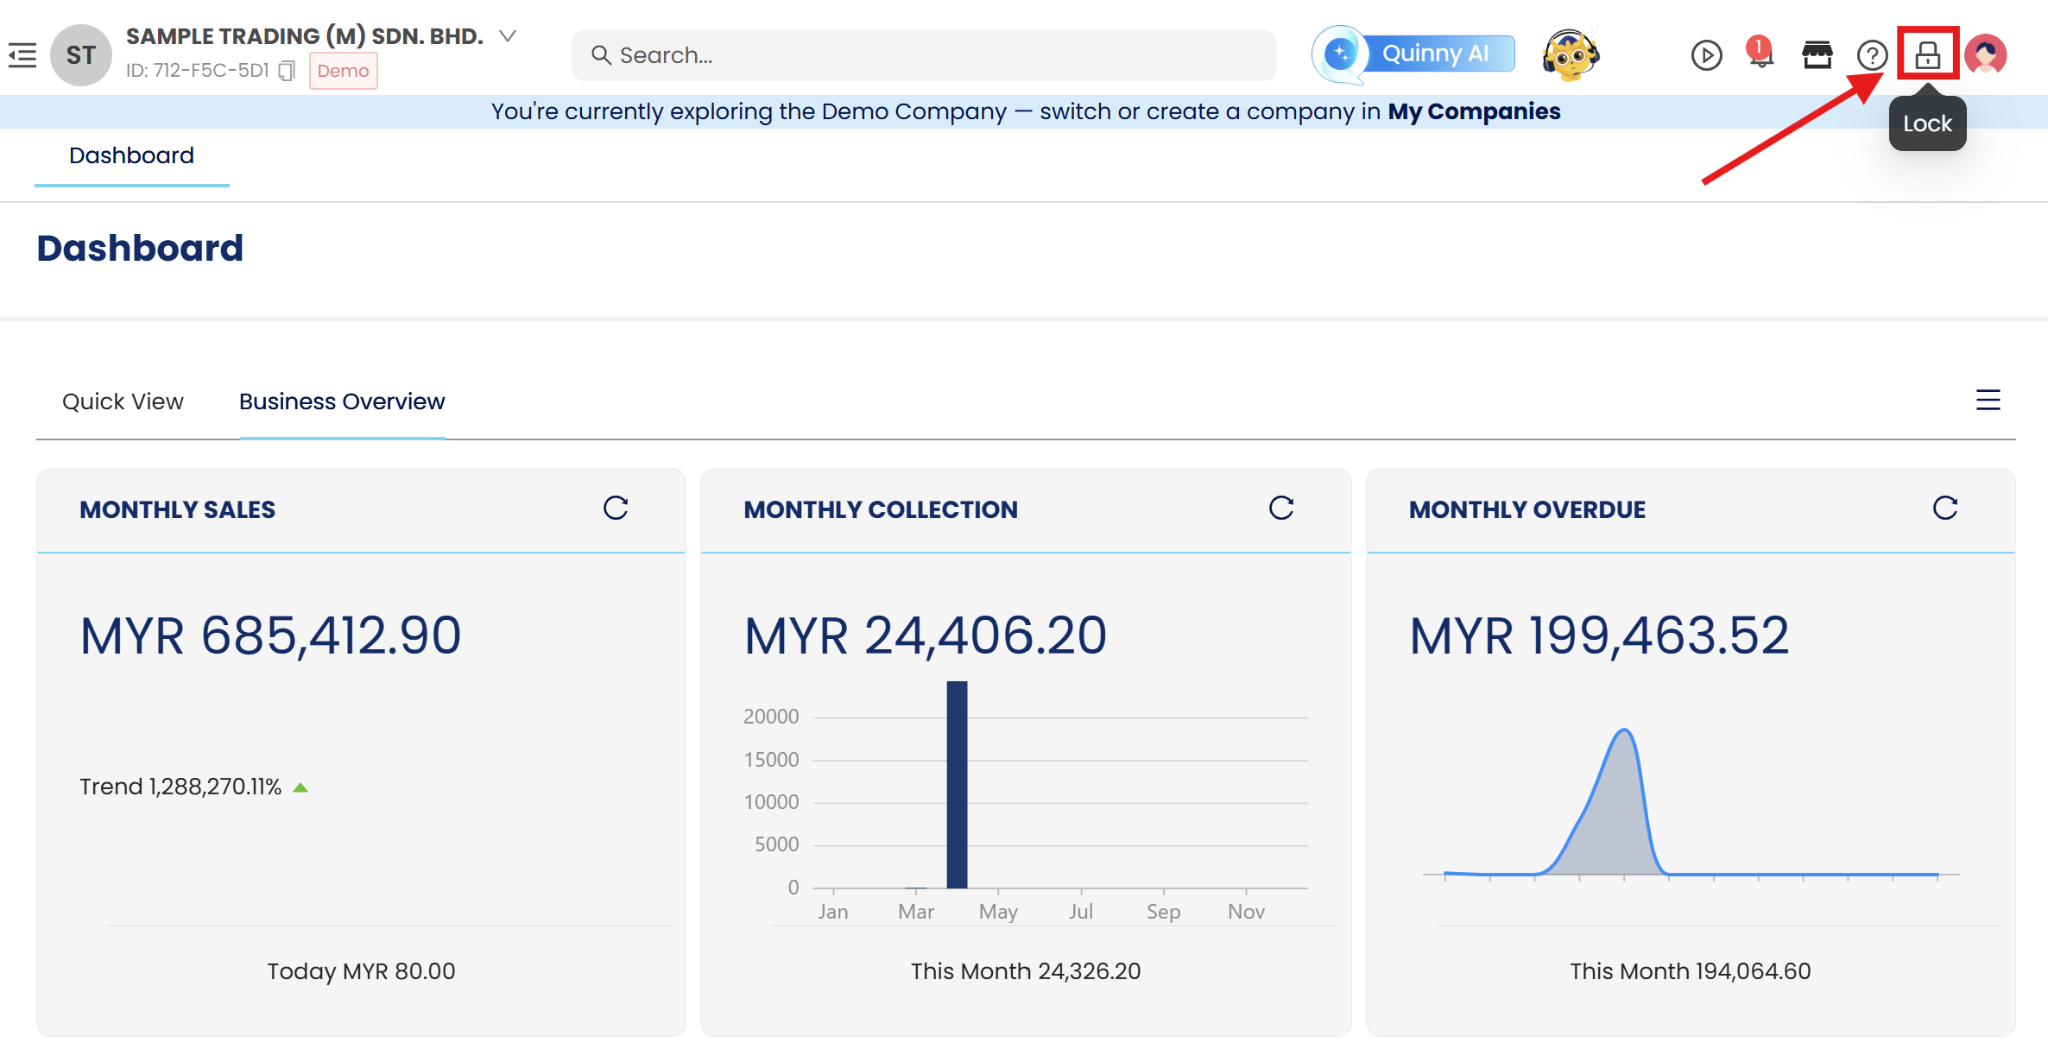Open the notifications bell
This screenshot has height=1052, width=2048.
tap(1760, 53)
